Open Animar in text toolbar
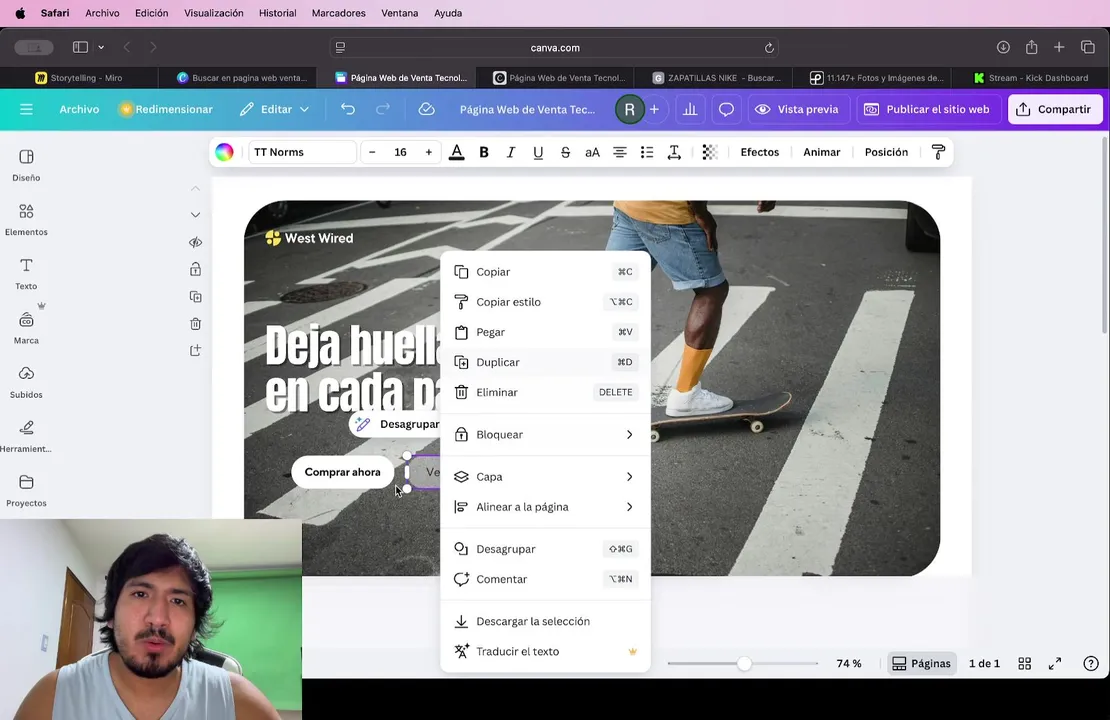 point(821,152)
